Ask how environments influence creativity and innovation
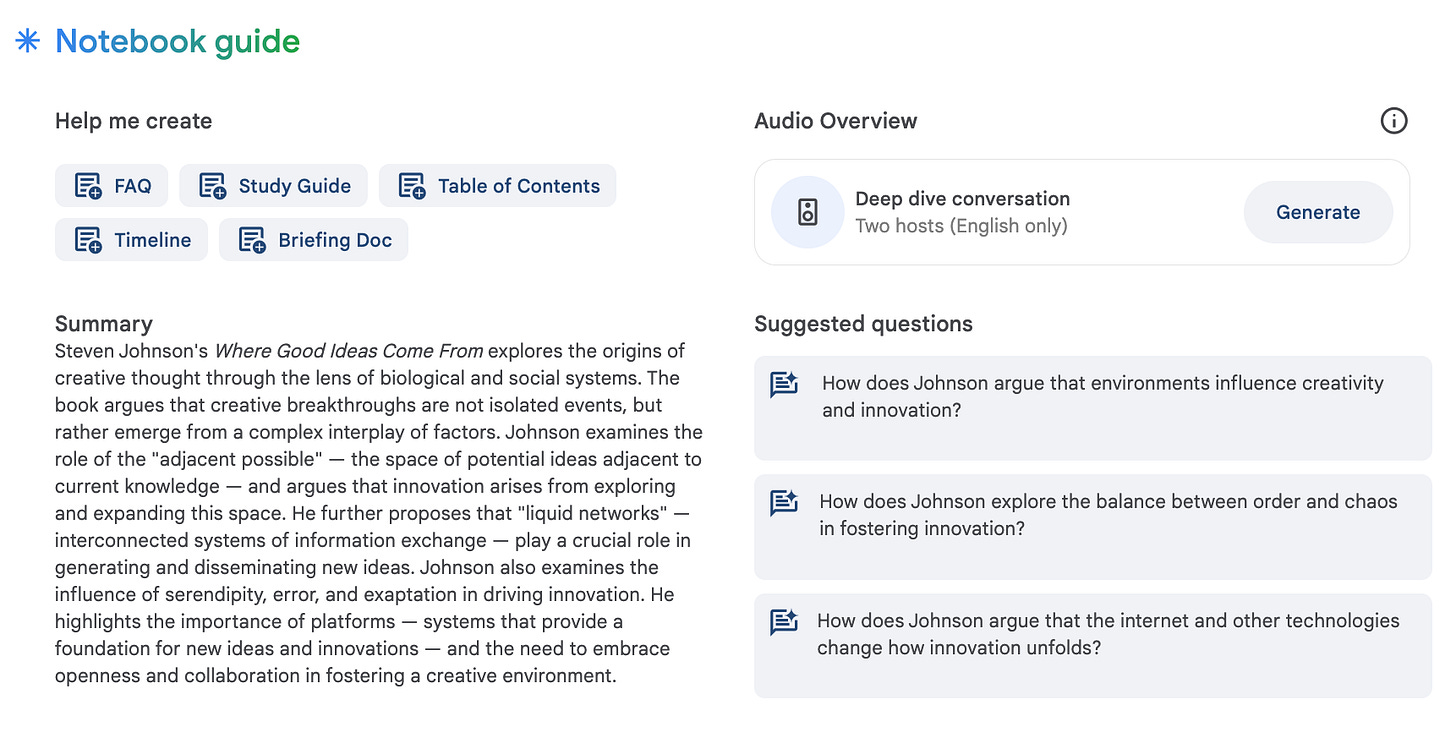 [1093, 408]
